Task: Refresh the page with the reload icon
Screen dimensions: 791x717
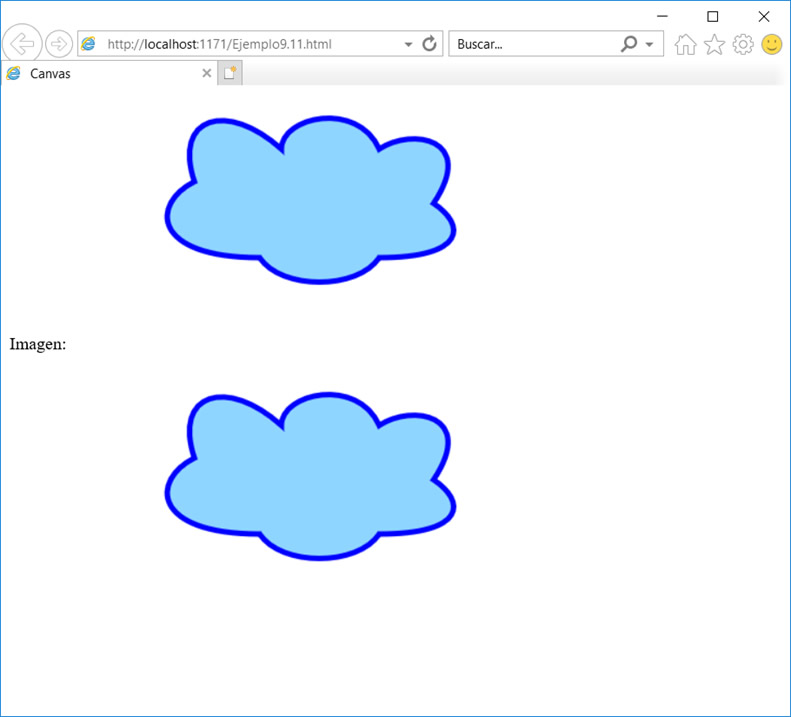Action: tap(429, 44)
